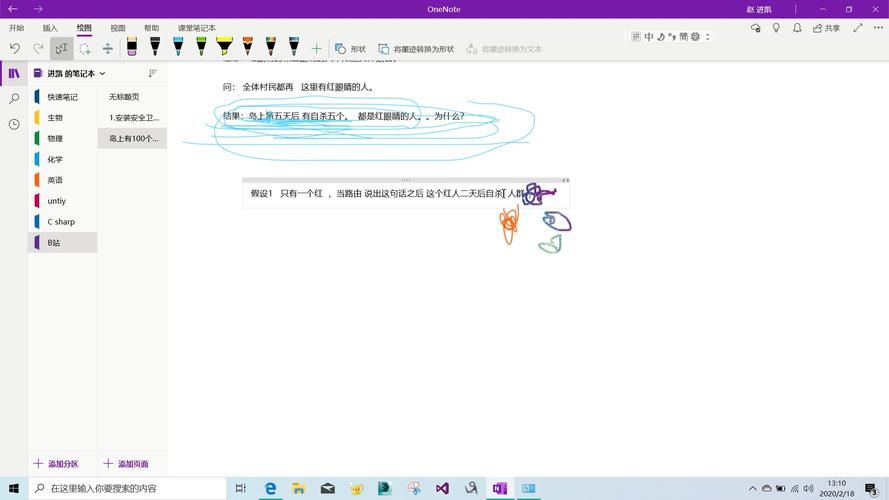The image size is (889, 500).
Task: Open File Explorer from taskbar
Action: (299, 488)
